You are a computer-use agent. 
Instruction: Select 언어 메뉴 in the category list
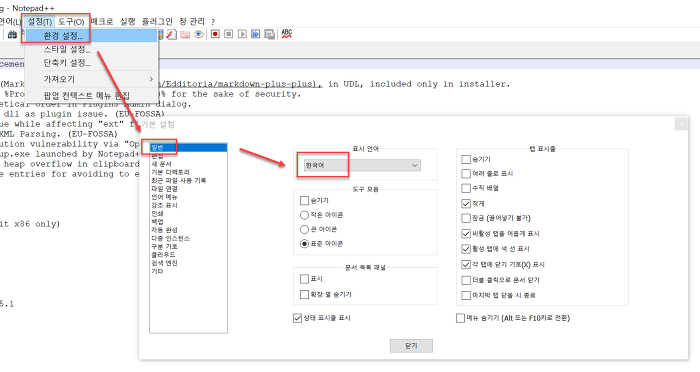[164, 197]
